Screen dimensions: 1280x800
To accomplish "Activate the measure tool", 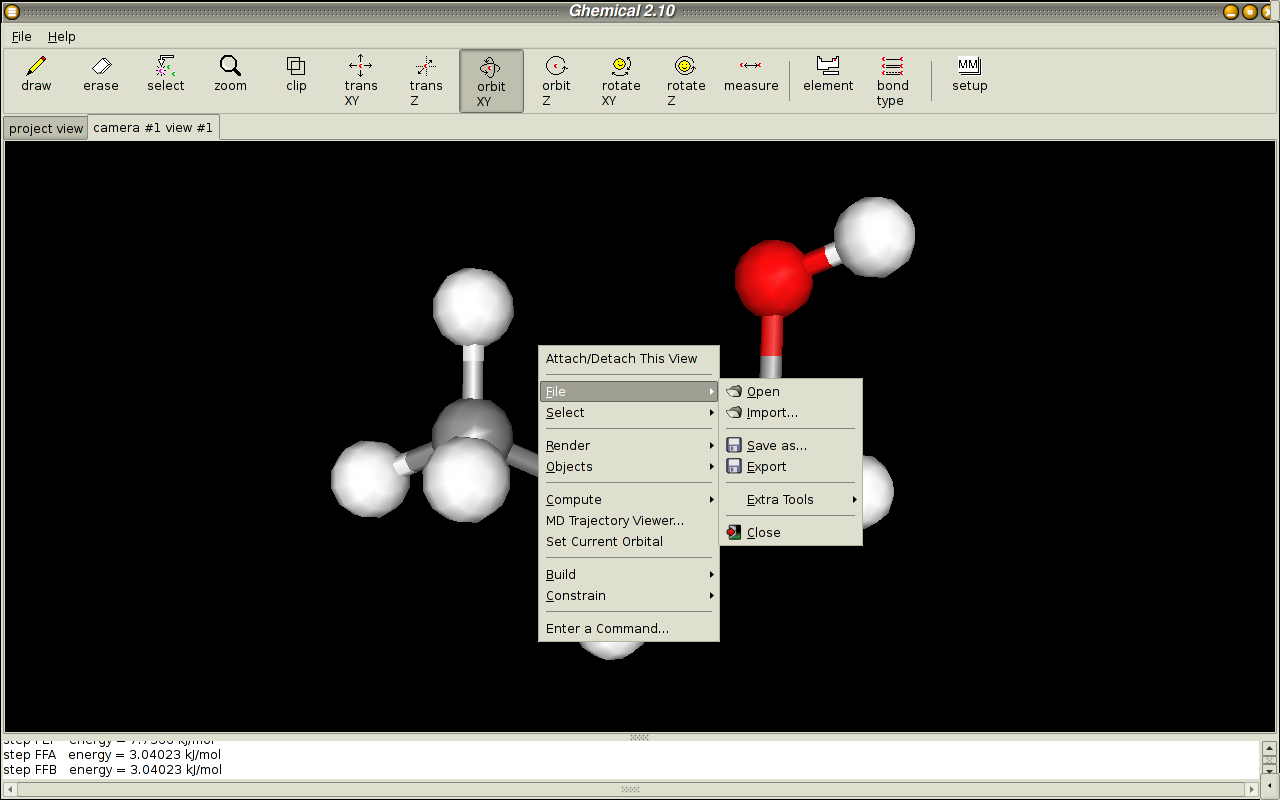I will pos(751,75).
